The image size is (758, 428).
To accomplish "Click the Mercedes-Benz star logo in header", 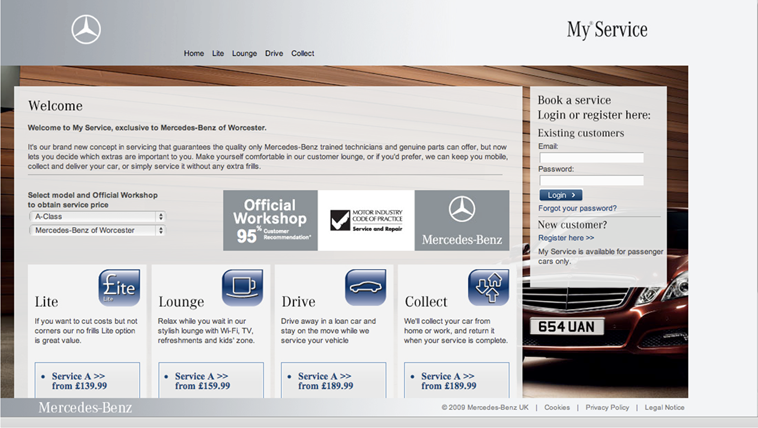I will point(86,30).
